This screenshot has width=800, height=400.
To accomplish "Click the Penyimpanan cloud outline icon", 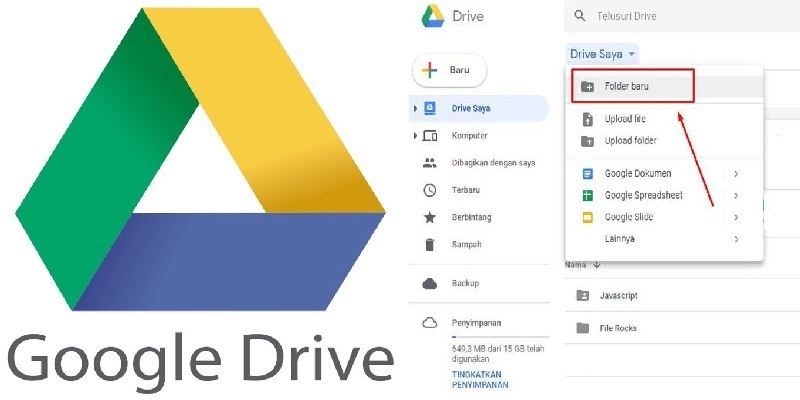I will tap(430, 322).
